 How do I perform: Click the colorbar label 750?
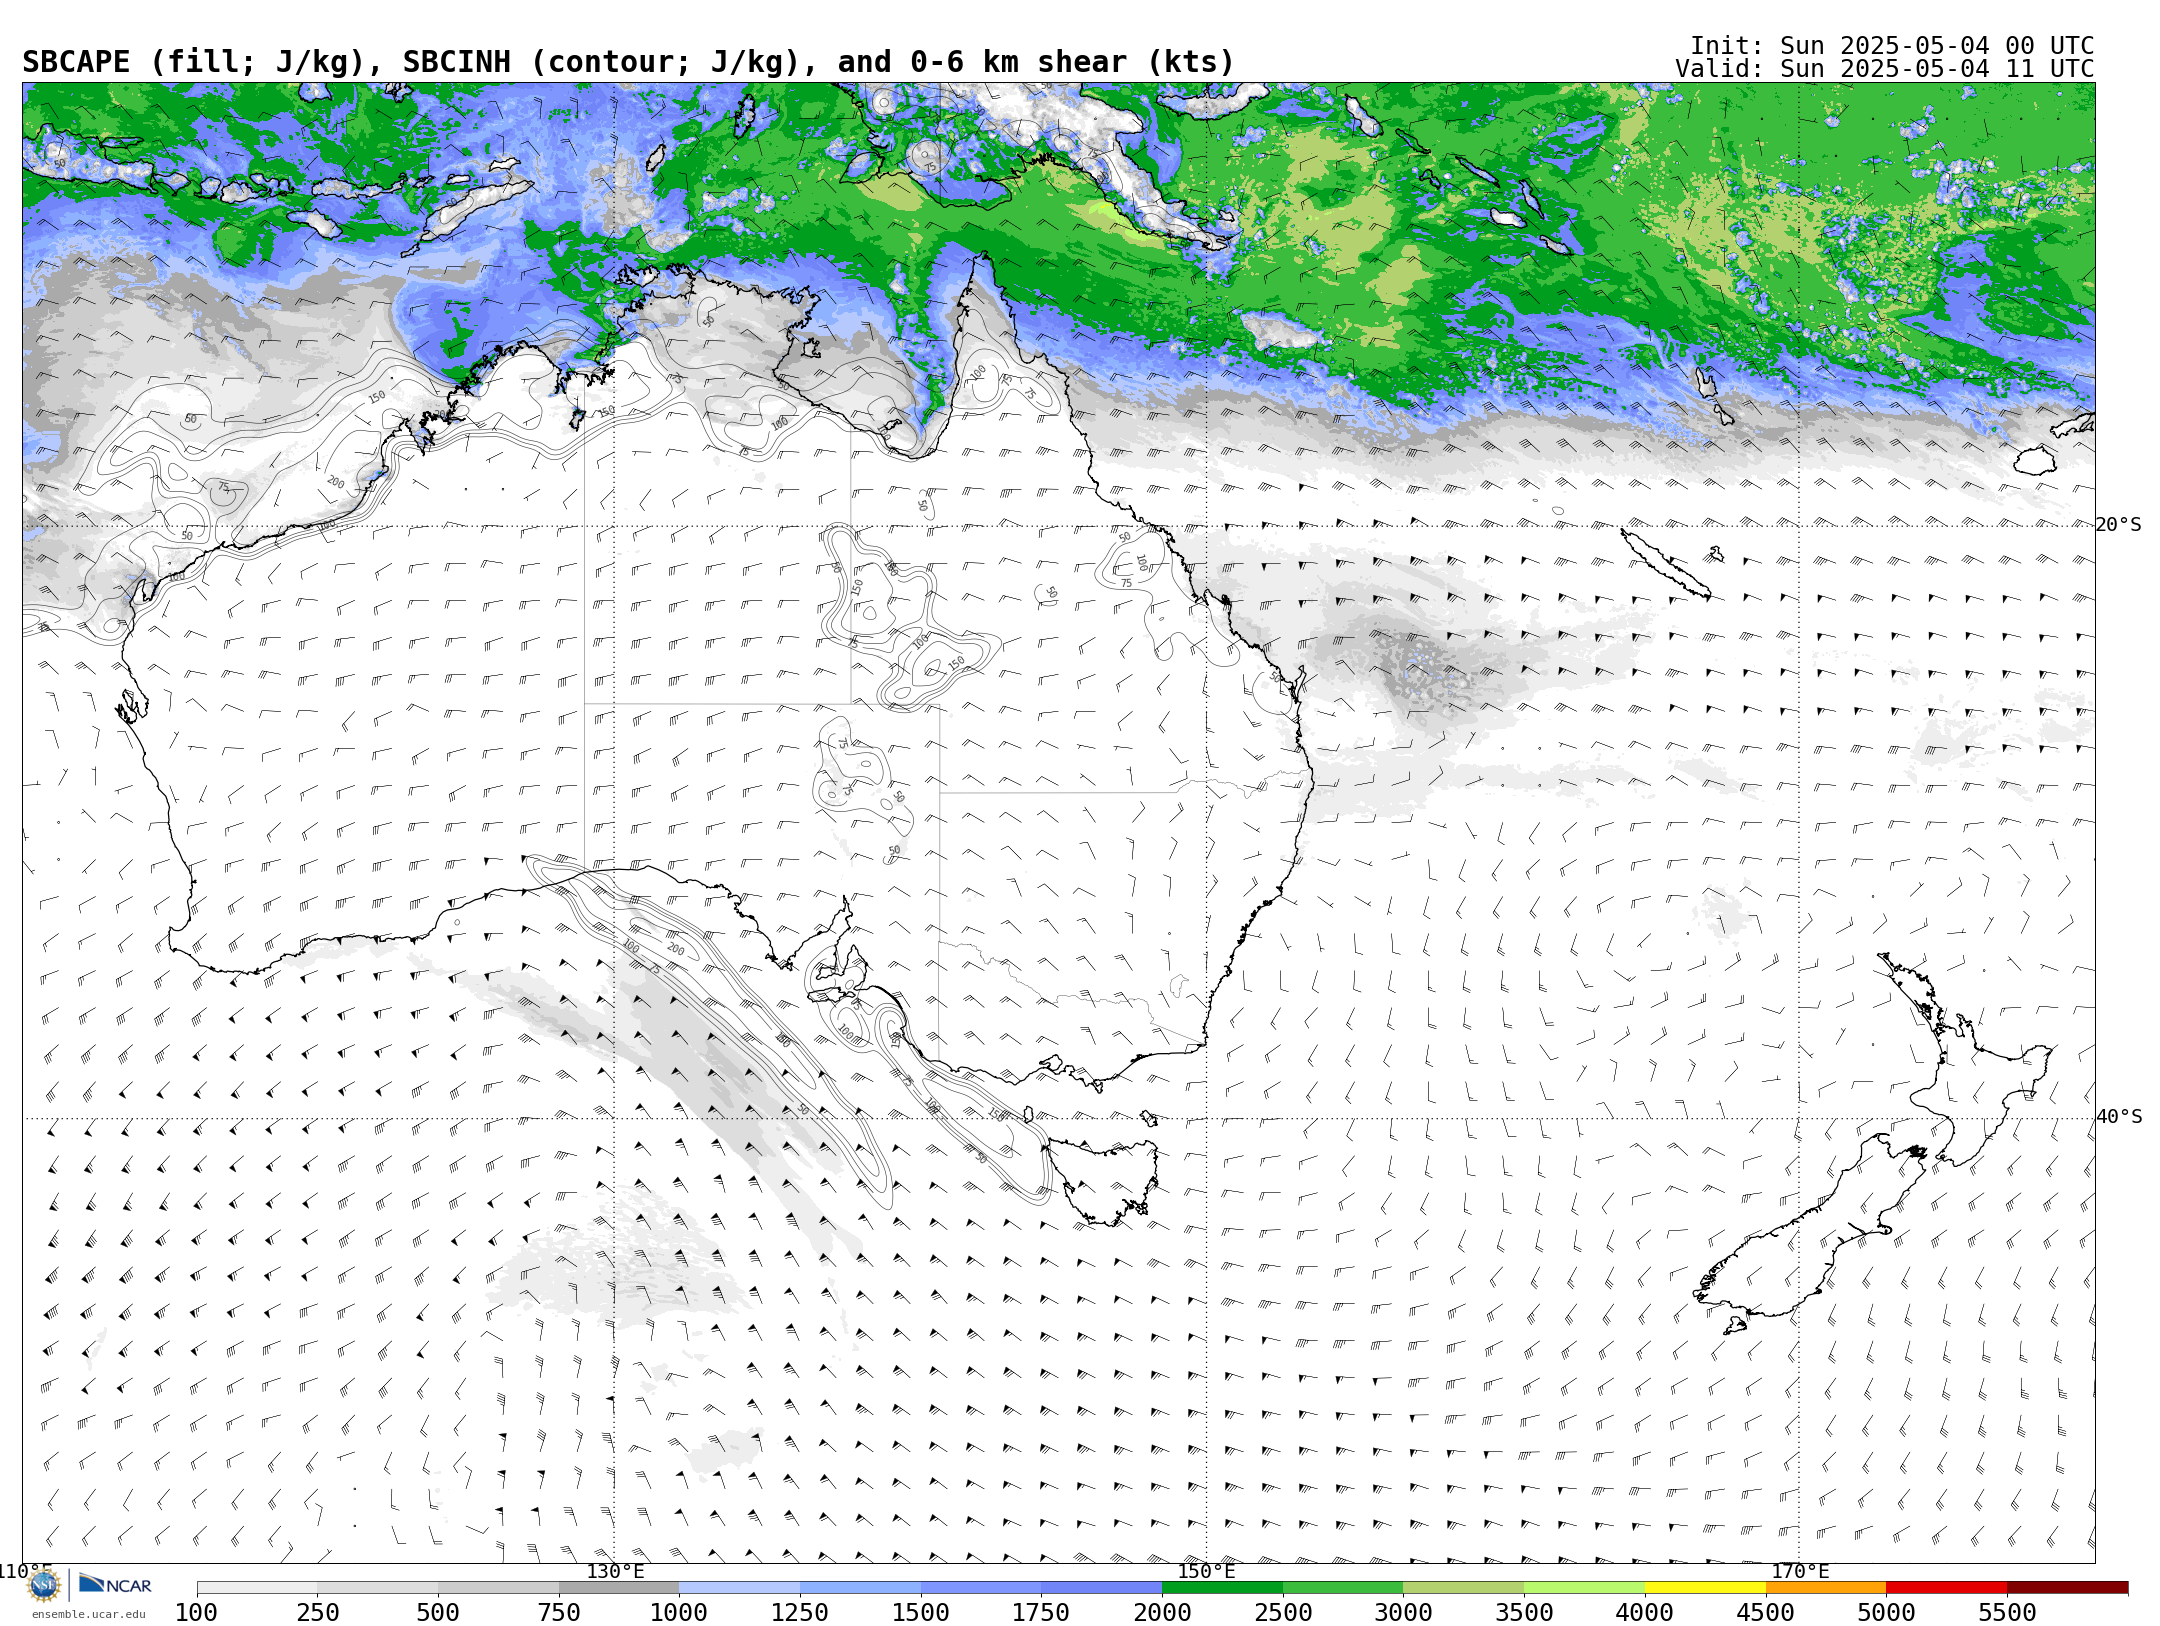pos(559,1612)
